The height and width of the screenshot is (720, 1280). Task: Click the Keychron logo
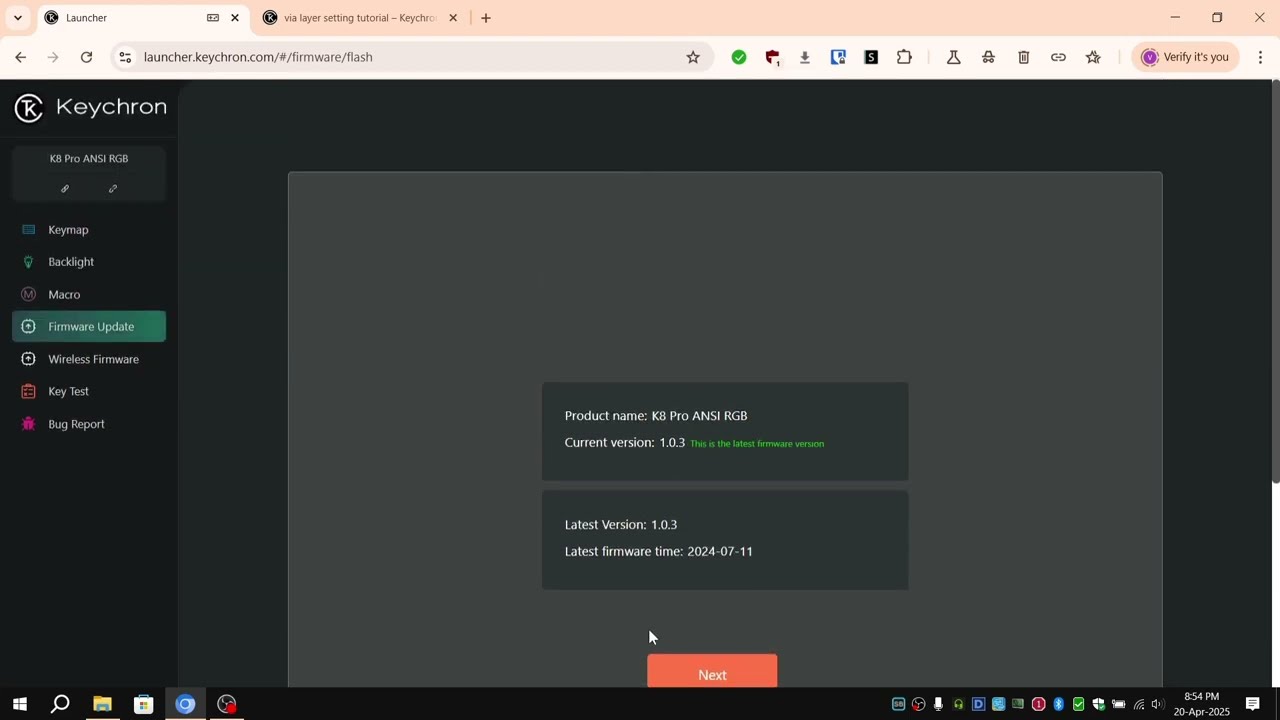click(x=90, y=108)
